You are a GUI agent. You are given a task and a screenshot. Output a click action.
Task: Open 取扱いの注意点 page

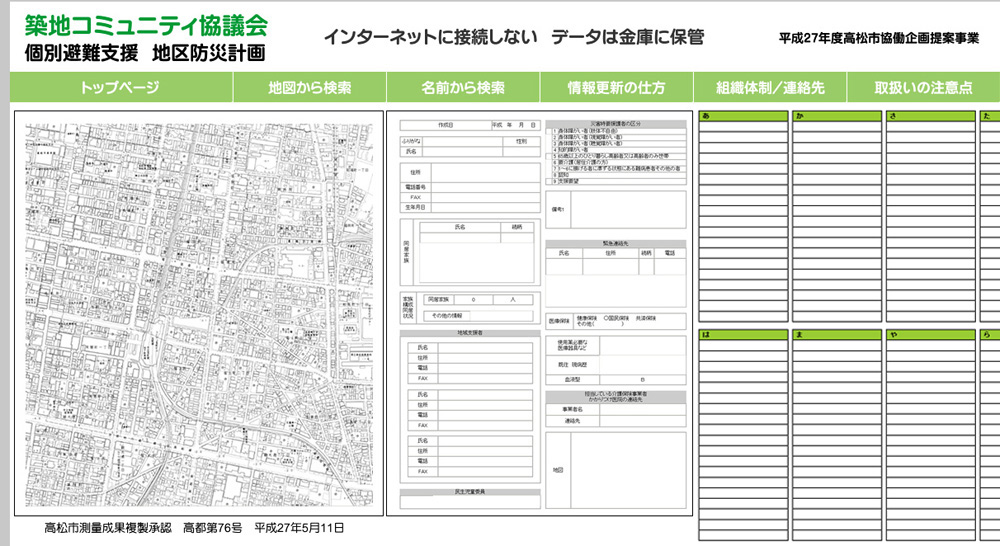922,88
